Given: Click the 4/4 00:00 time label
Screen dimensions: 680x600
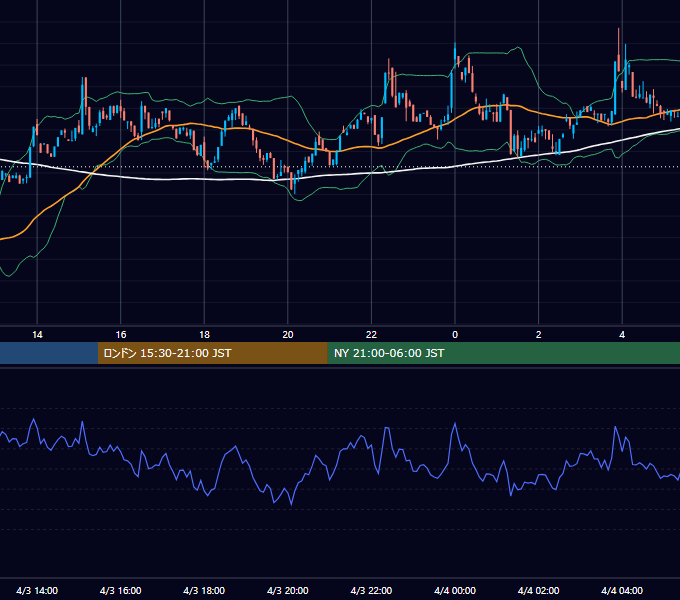Looking at the screenshot, I should pos(455,590).
